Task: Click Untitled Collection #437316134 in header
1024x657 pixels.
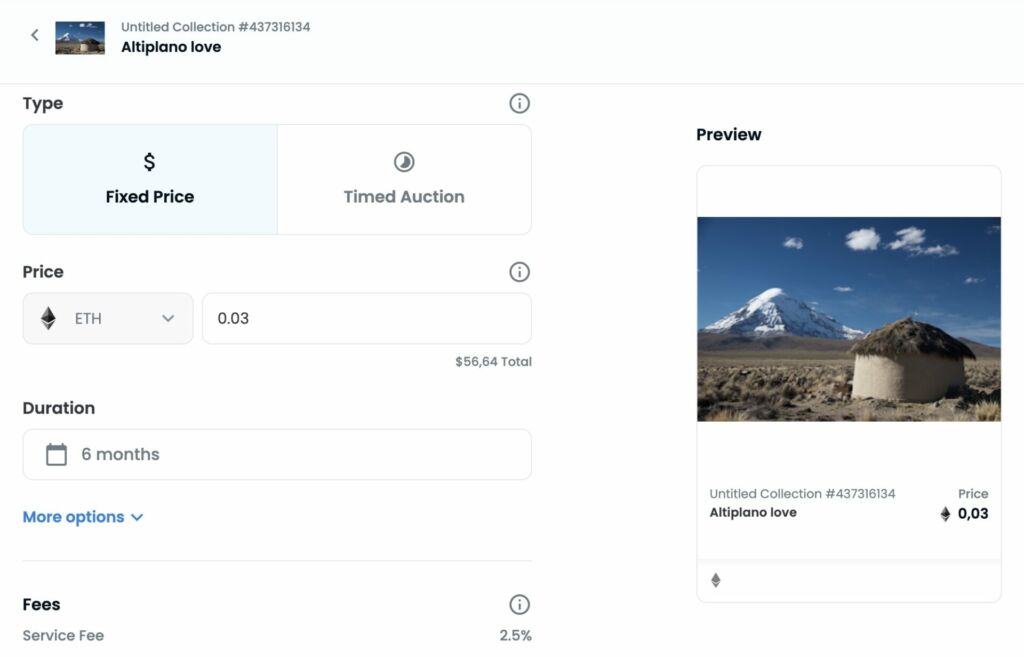Action: click(x=215, y=27)
